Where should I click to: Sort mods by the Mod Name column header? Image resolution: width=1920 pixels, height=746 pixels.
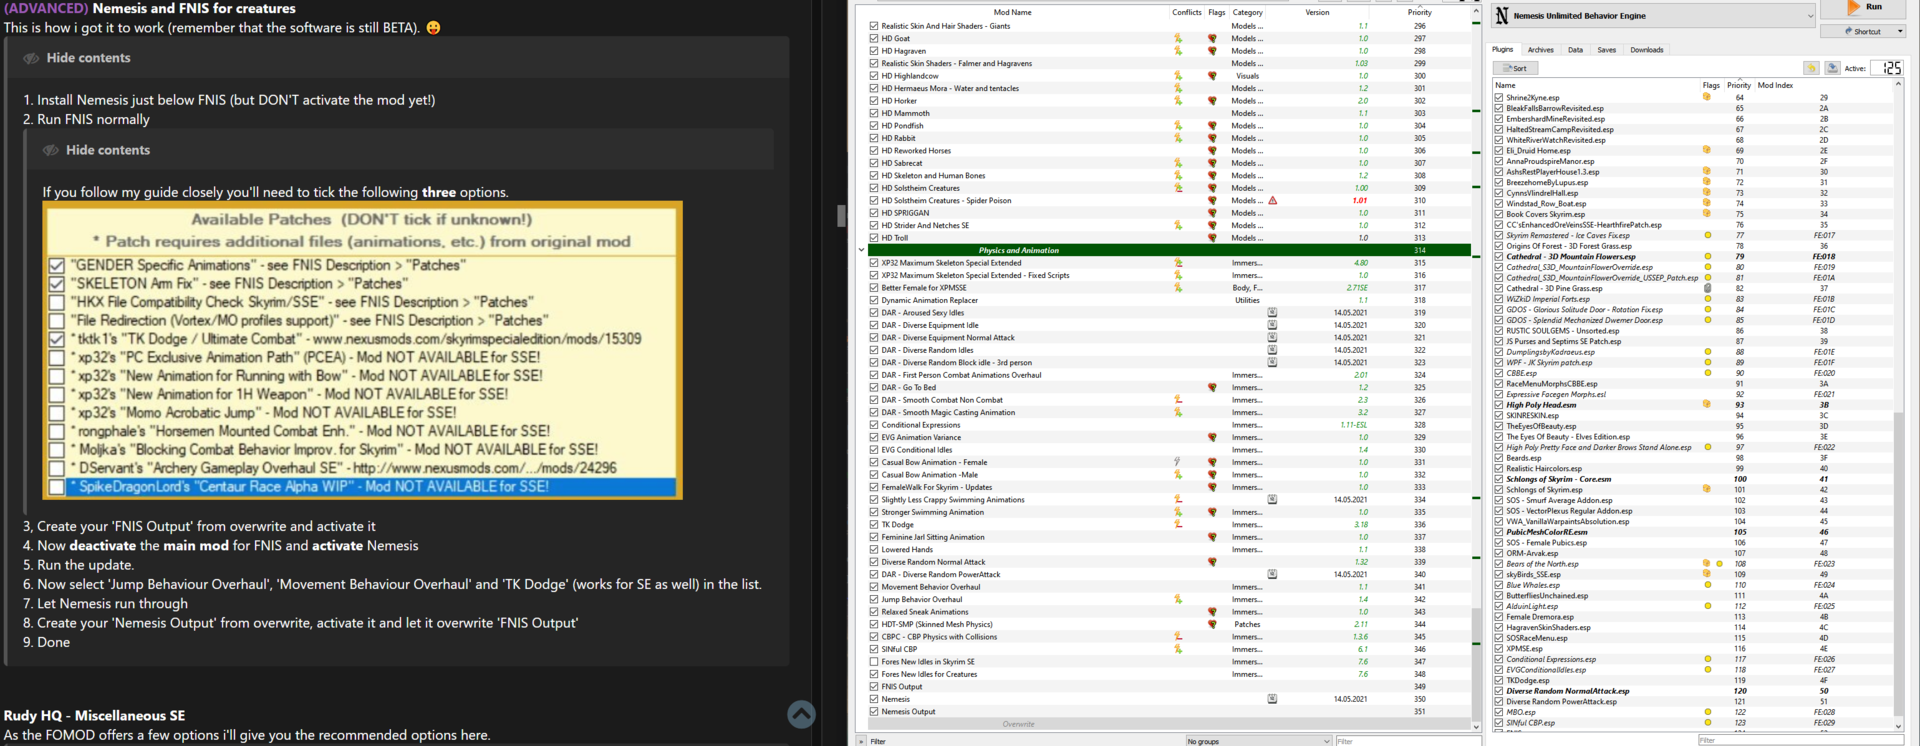coord(1012,12)
